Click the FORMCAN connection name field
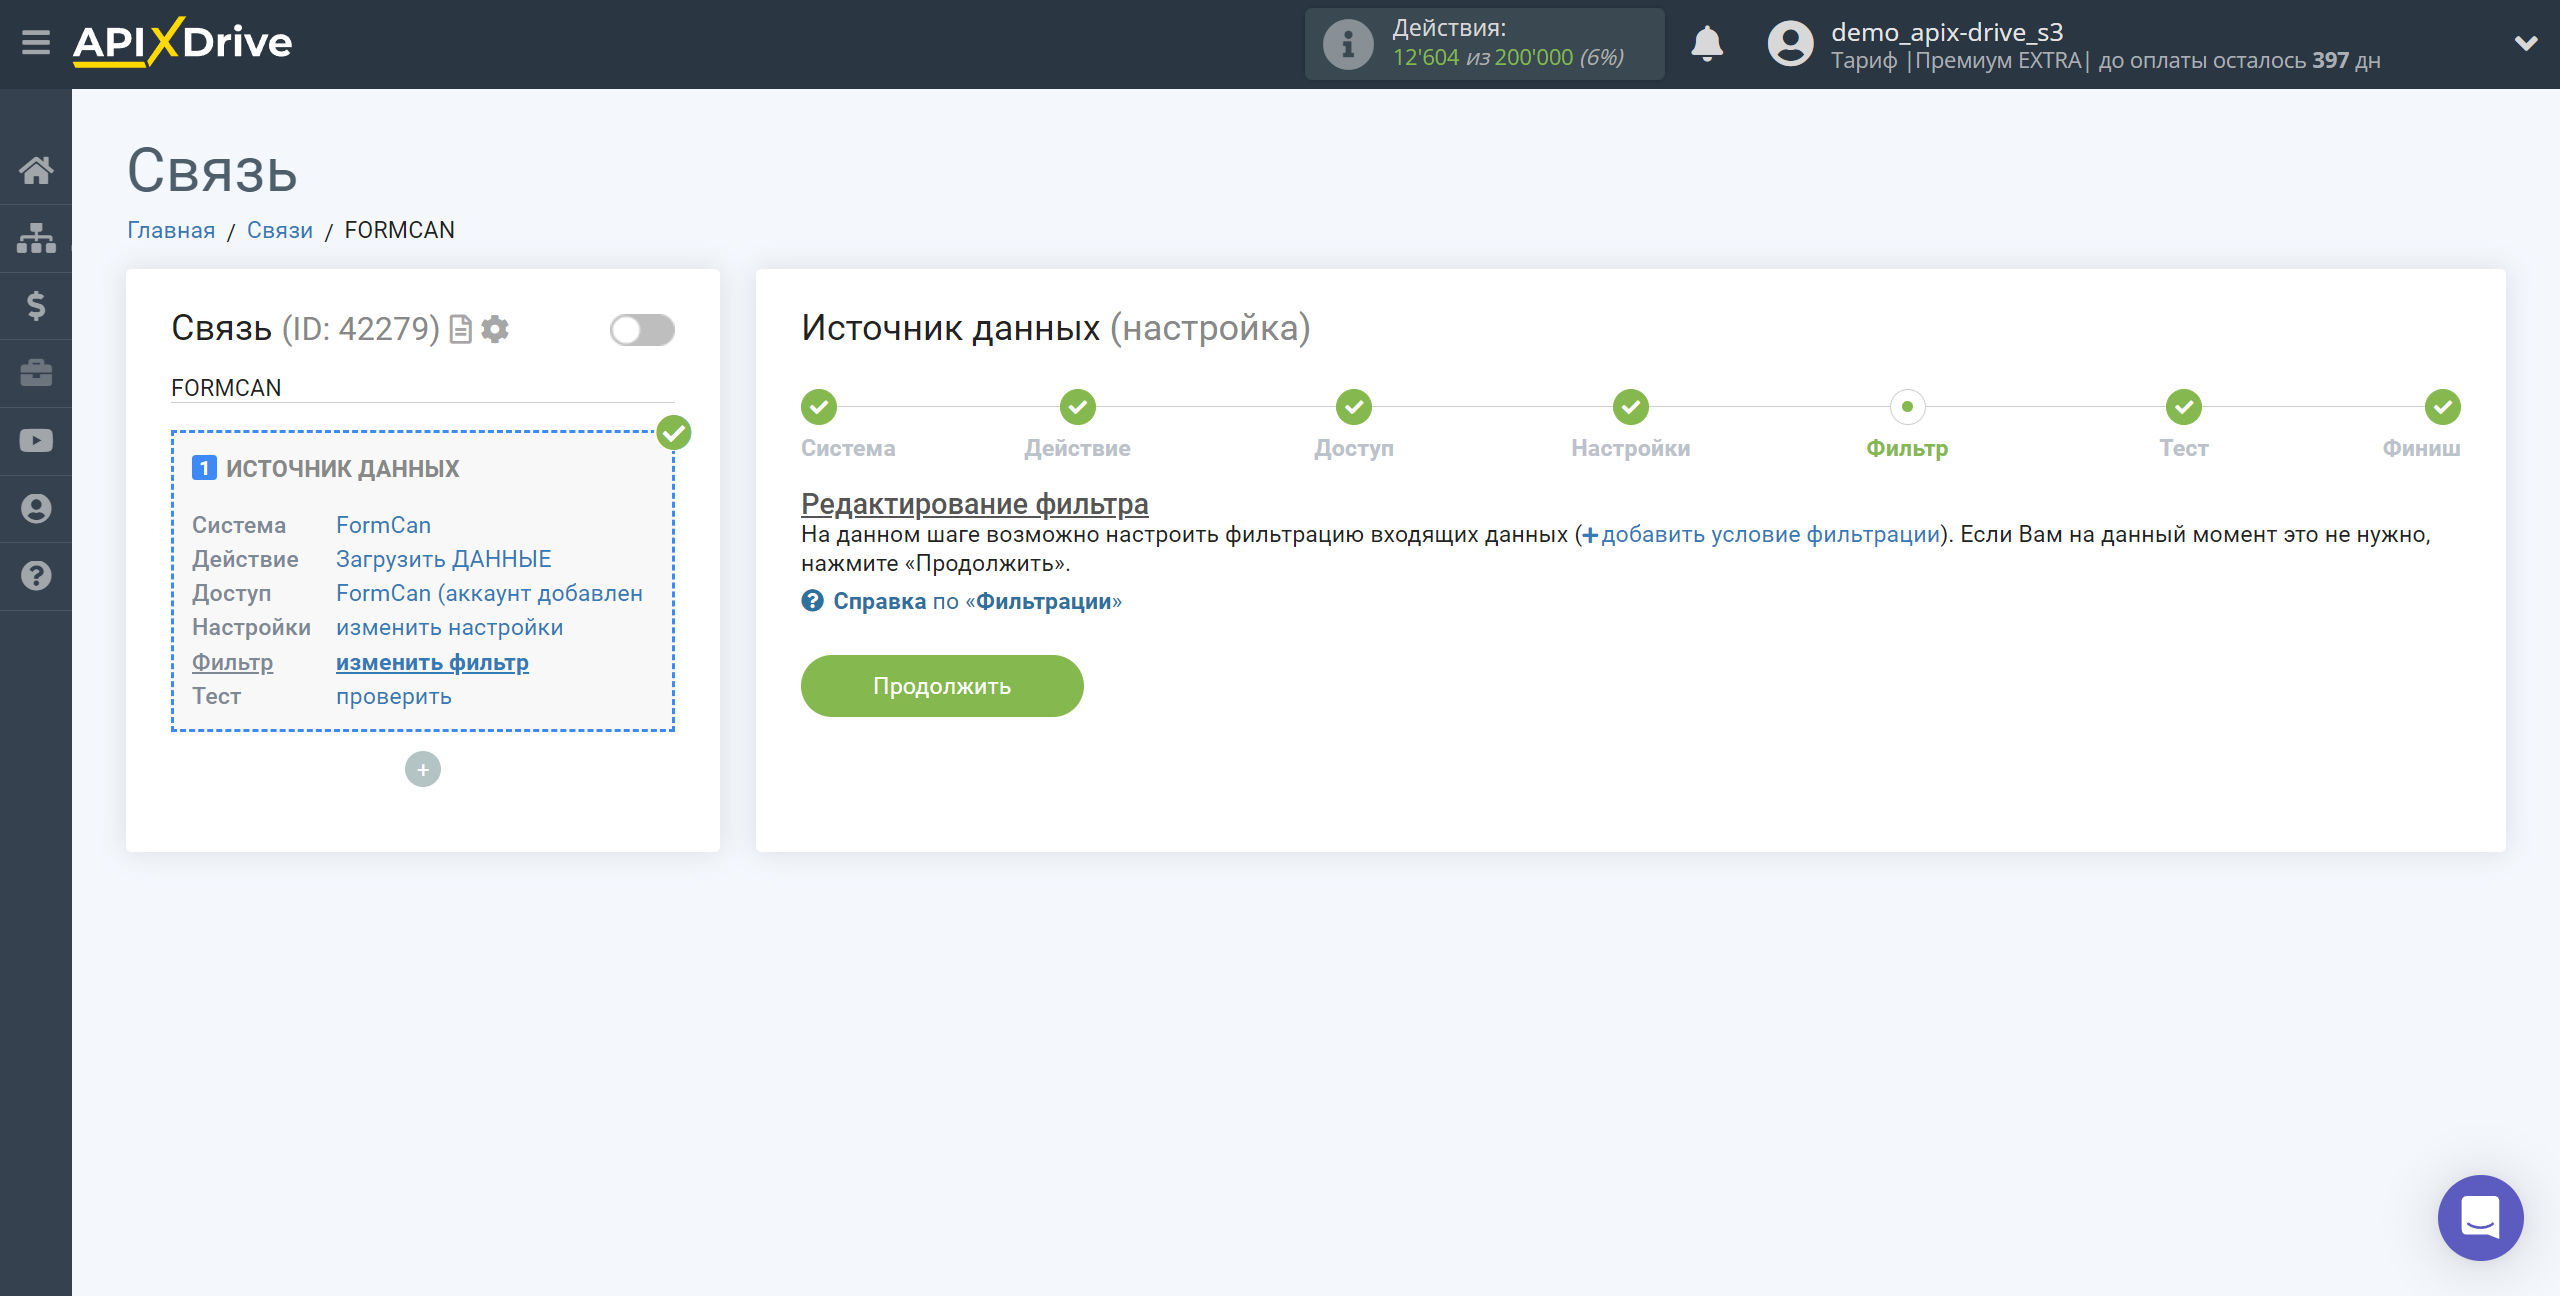 [x=422, y=388]
